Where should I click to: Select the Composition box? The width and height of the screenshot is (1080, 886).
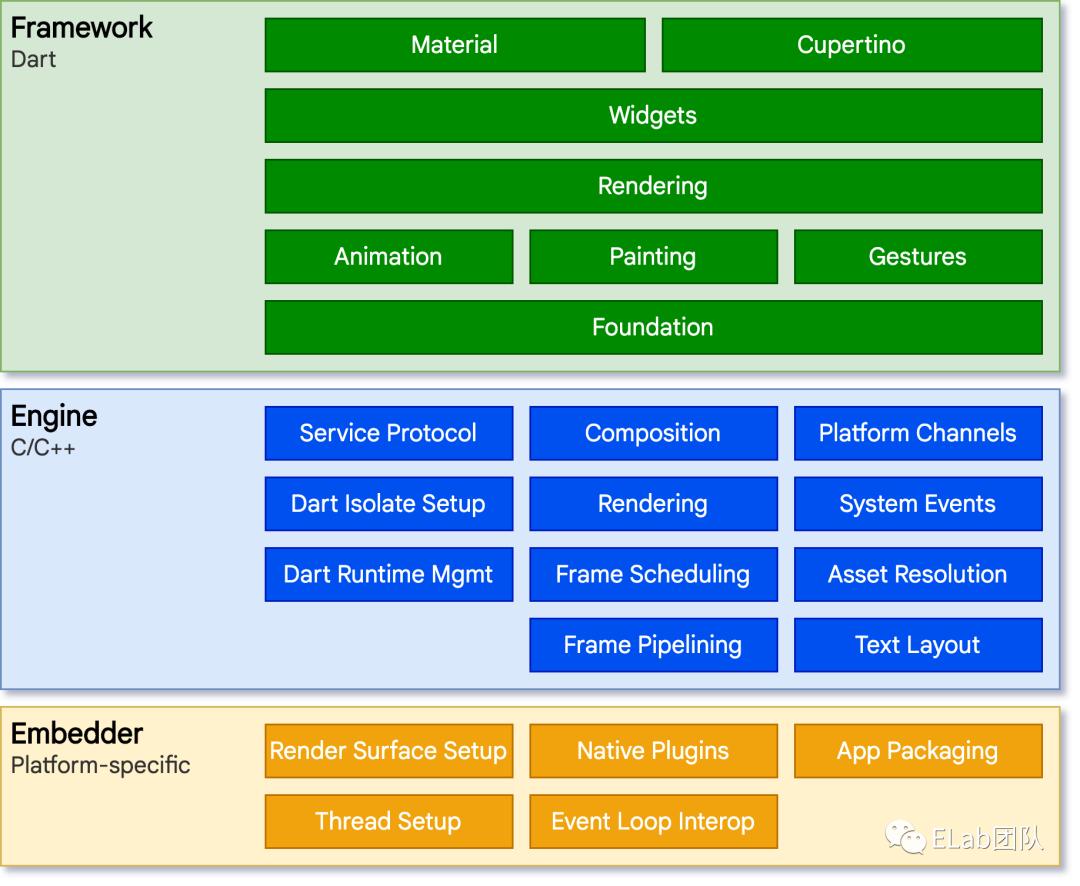click(x=653, y=433)
